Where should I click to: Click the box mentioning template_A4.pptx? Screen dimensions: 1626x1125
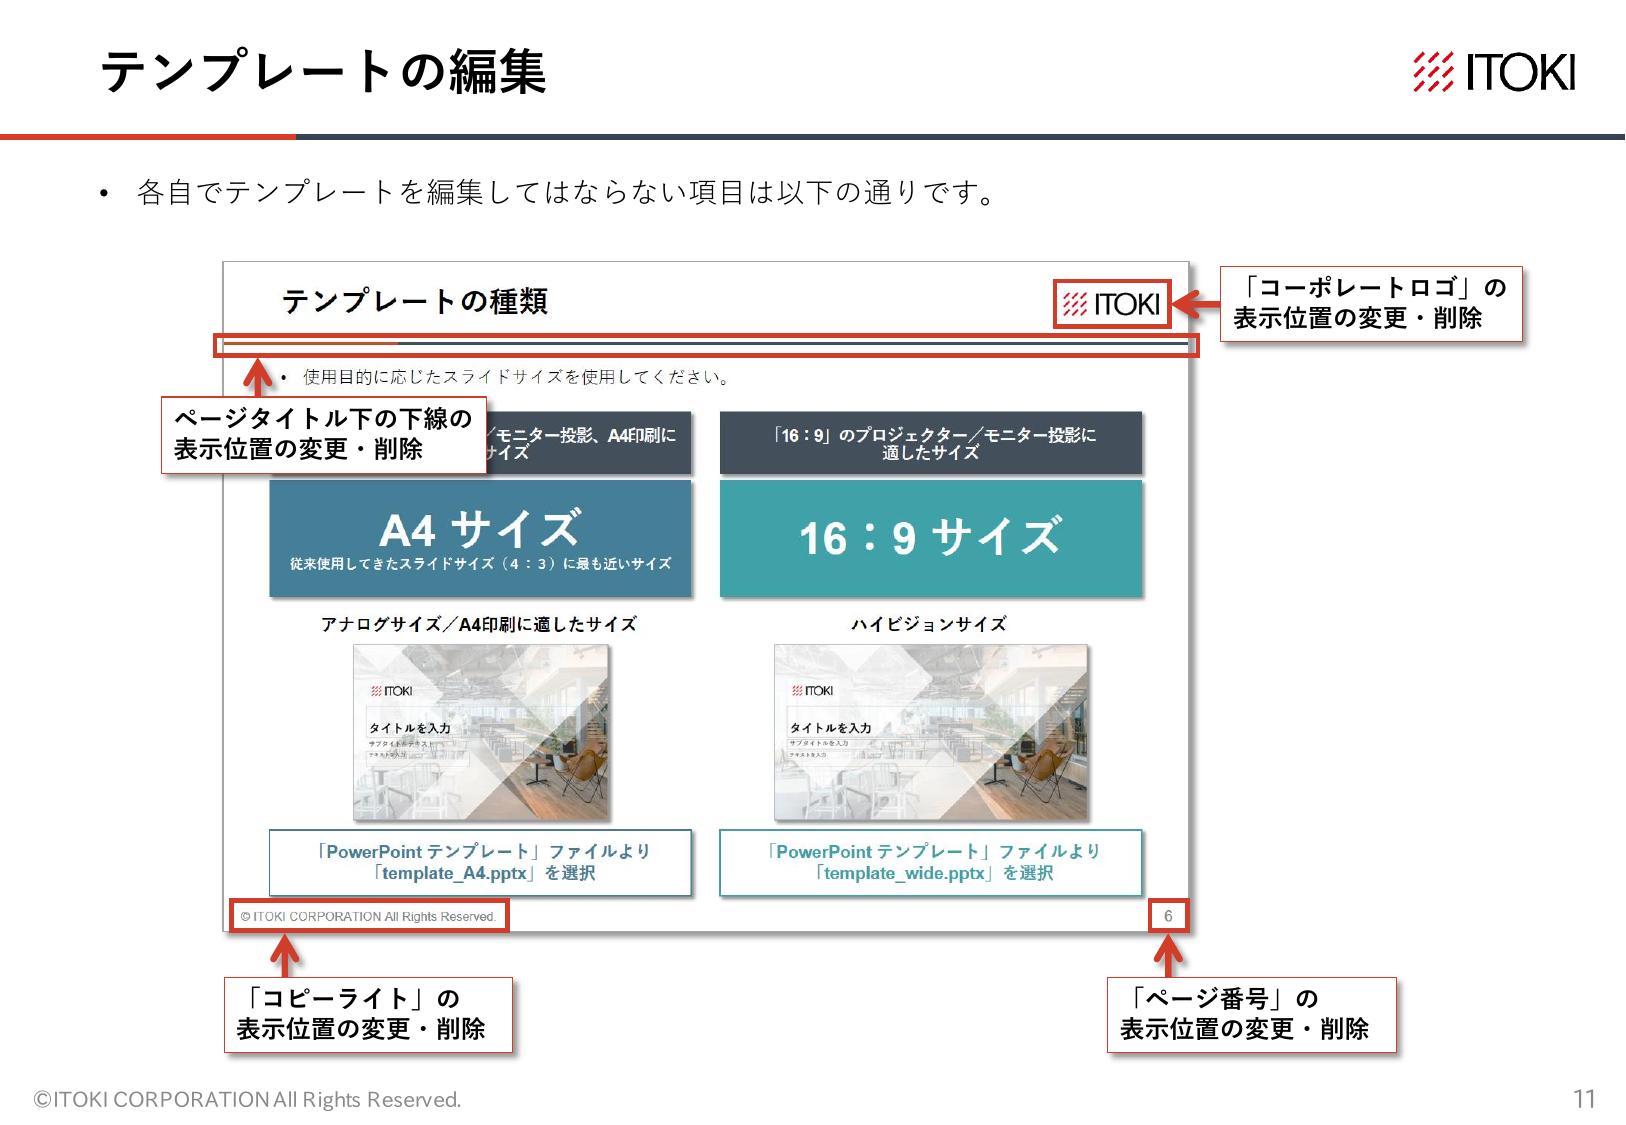point(480,862)
